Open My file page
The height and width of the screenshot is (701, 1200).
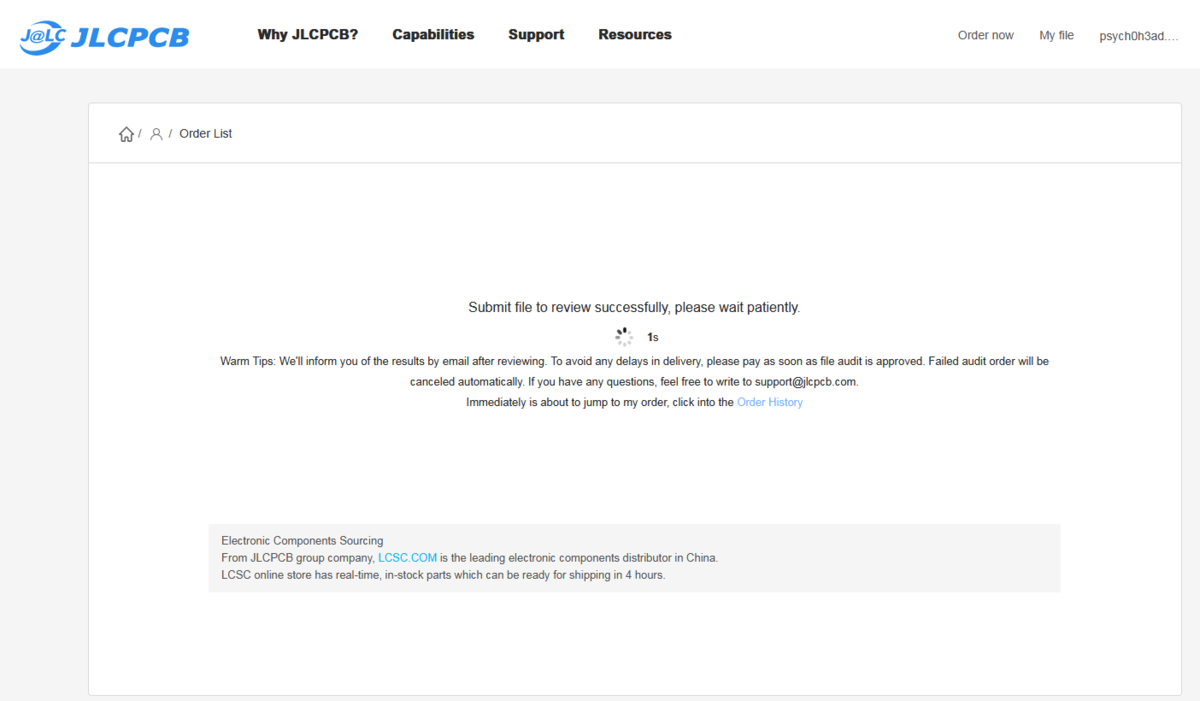coord(1056,35)
